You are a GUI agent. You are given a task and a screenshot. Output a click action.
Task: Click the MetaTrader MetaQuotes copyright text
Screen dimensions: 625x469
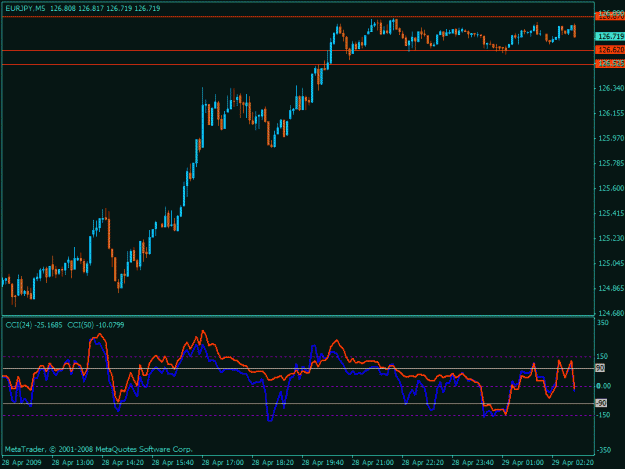(x=99, y=449)
